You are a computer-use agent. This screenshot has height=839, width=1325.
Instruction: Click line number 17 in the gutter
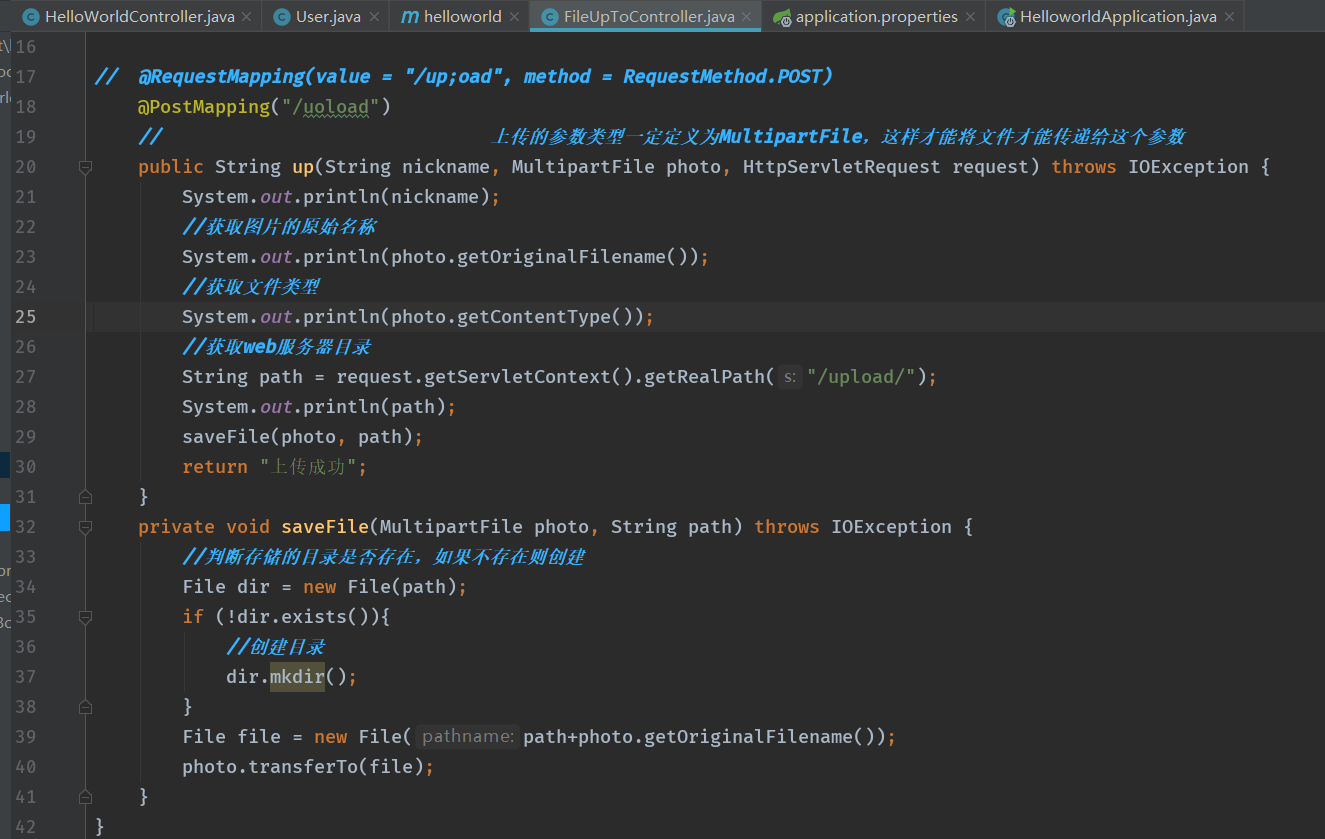click(x=26, y=77)
